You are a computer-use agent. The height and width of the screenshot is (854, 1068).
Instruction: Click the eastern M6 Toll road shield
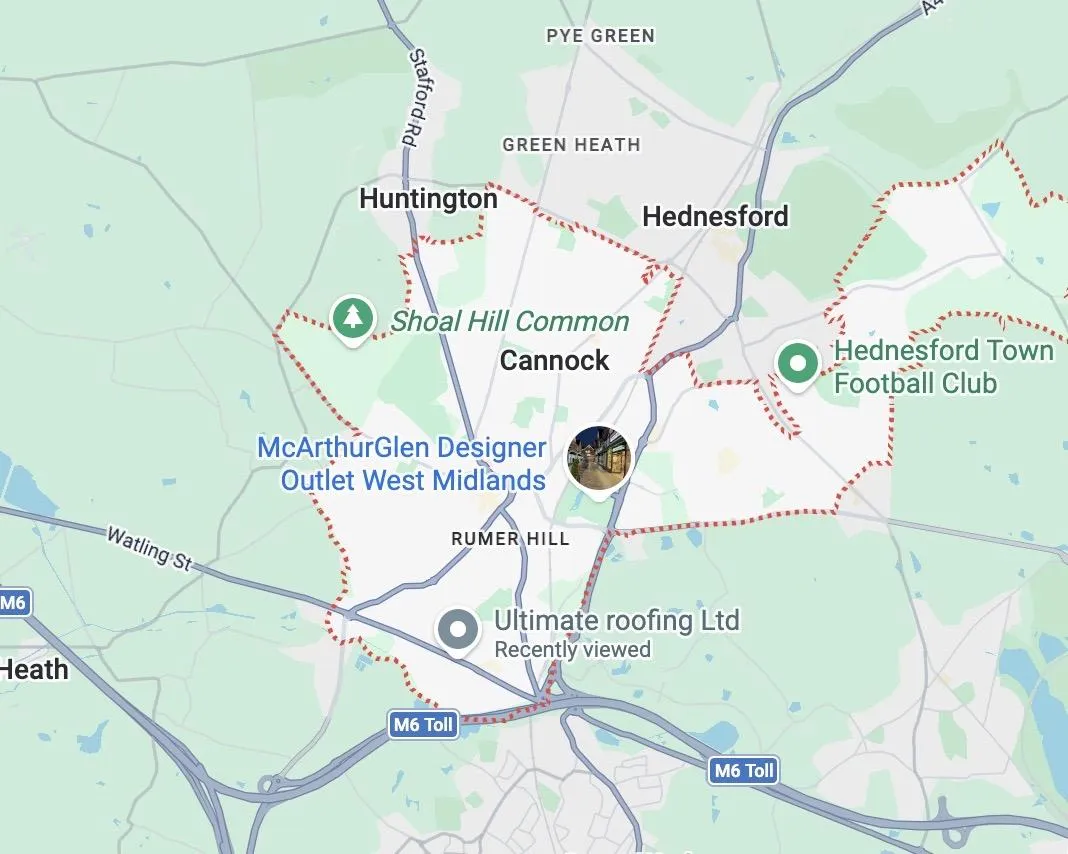click(x=743, y=770)
